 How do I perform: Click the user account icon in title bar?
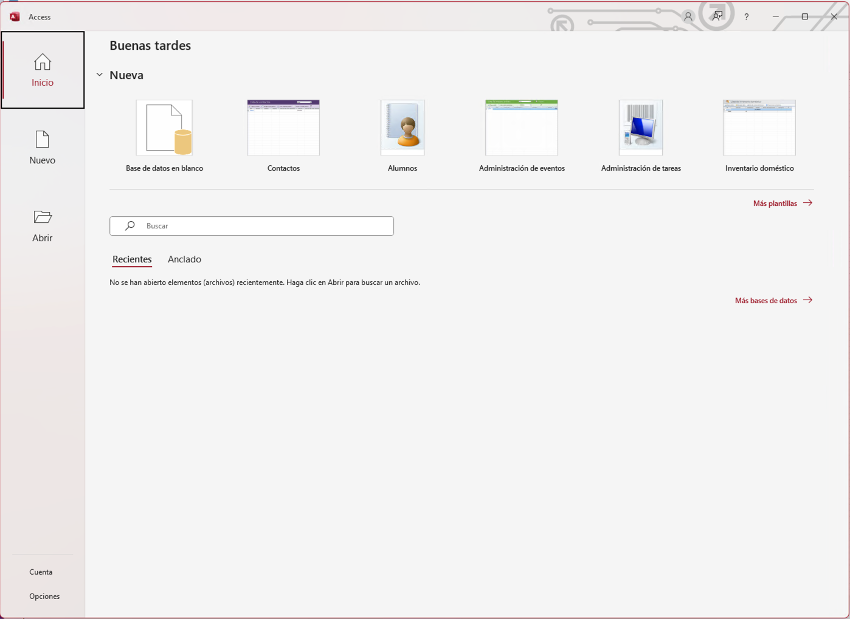(x=688, y=17)
